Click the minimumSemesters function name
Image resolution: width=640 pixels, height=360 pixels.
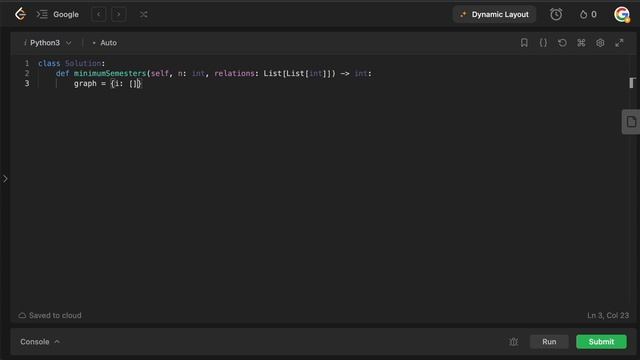pyautogui.click(x=110, y=73)
